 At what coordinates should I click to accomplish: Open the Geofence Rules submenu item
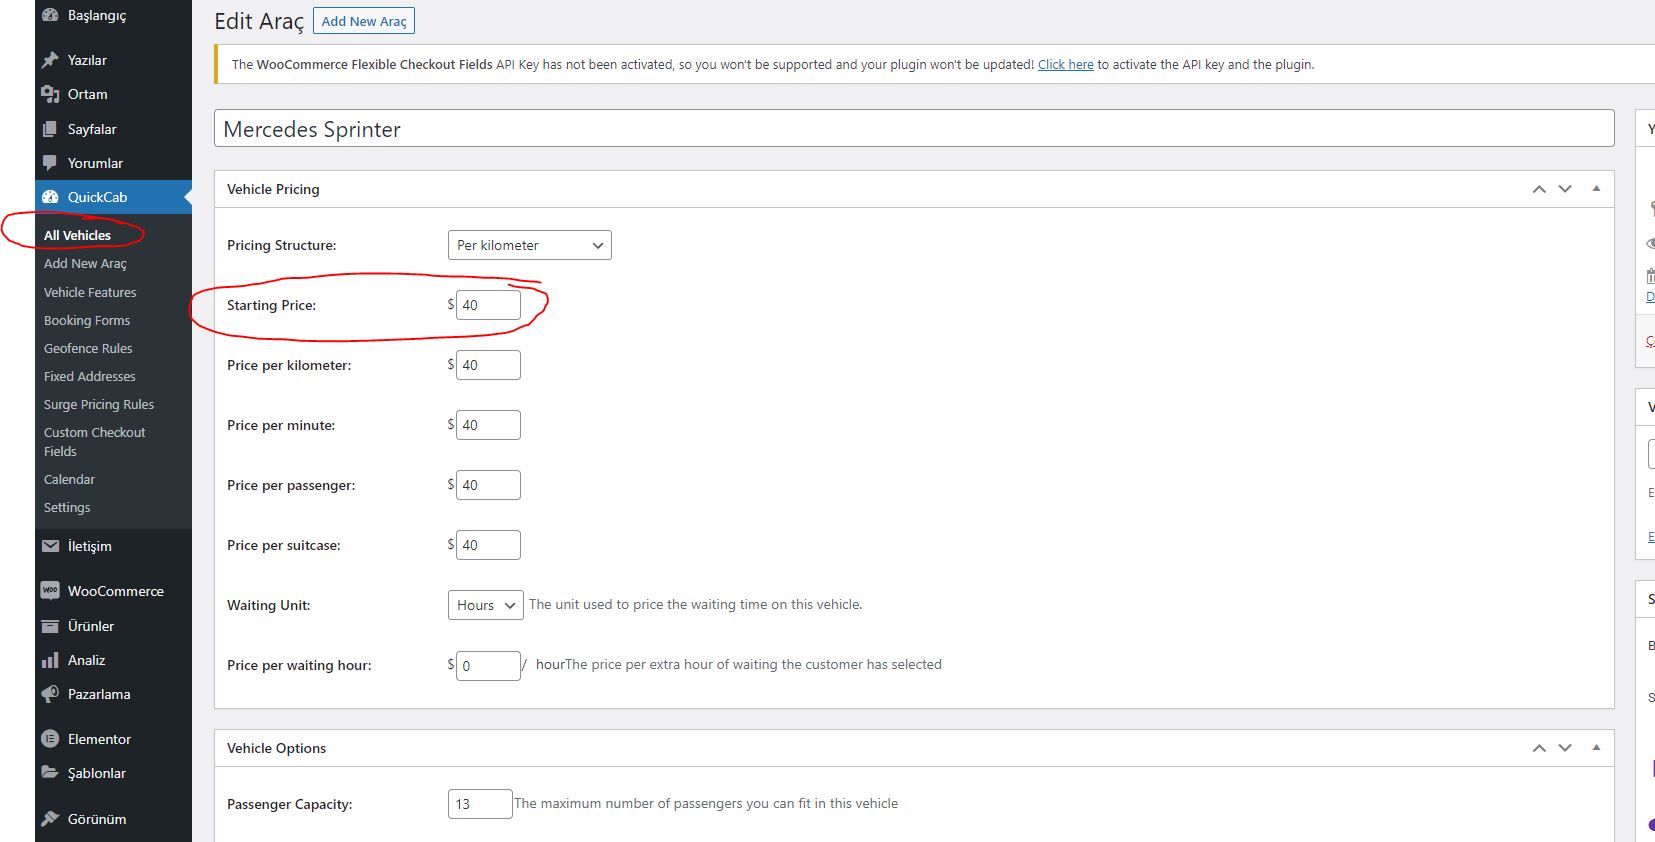pyautogui.click(x=88, y=348)
